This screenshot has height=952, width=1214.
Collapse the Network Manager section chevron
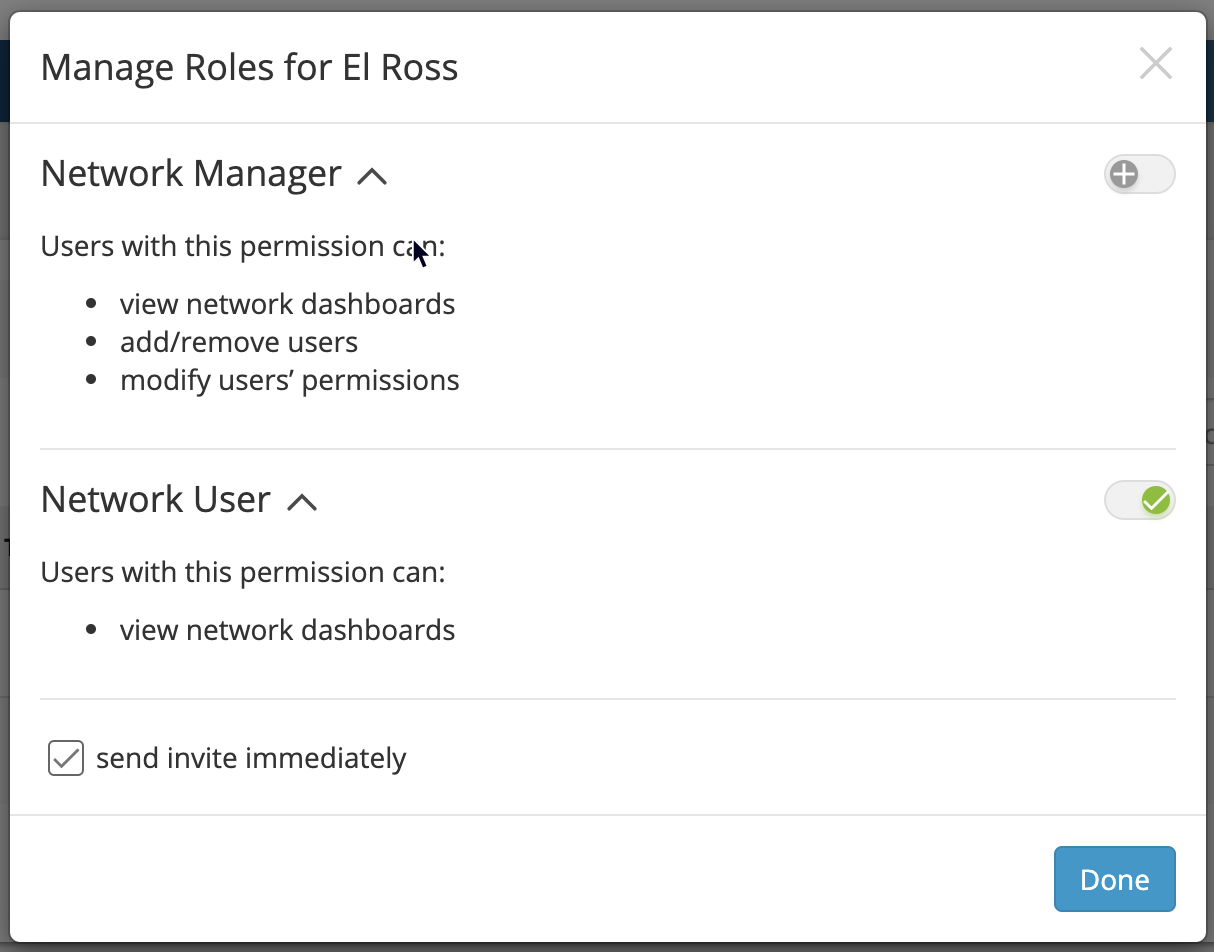point(372,177)
